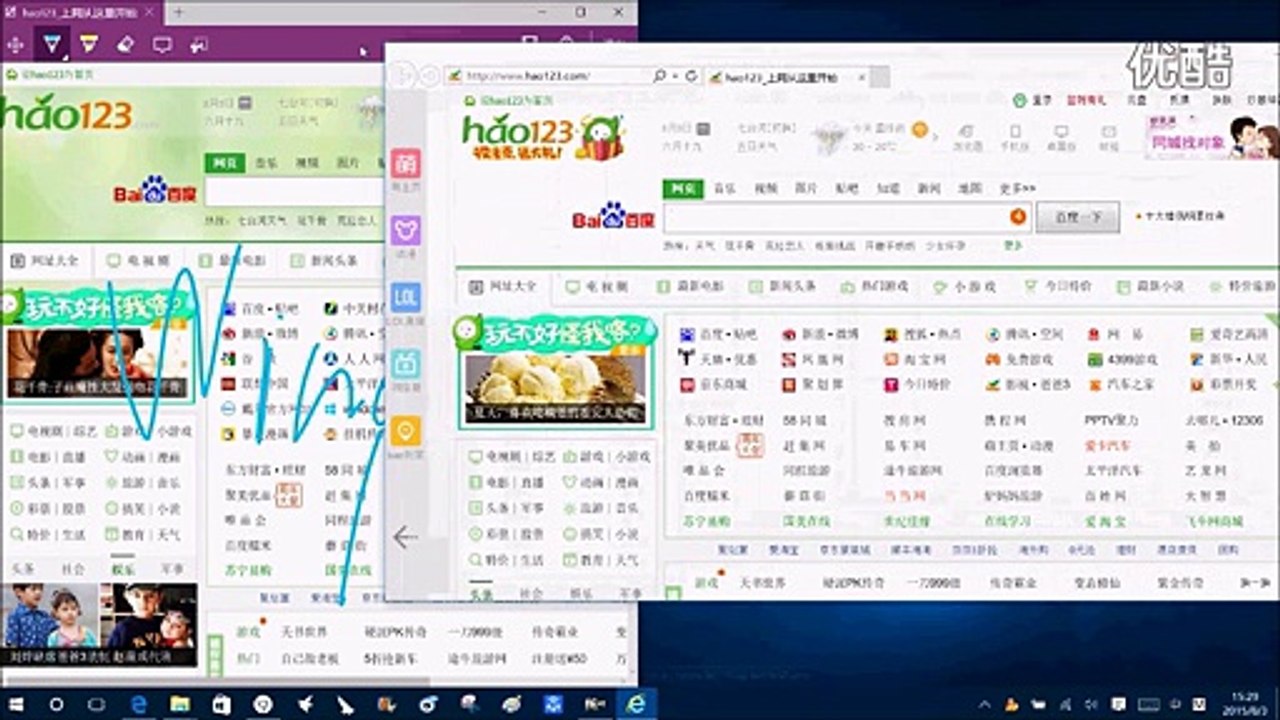
Task: Click the Baidu search field in Edge window
Action: pyautogui.click(x=295, y=192)
